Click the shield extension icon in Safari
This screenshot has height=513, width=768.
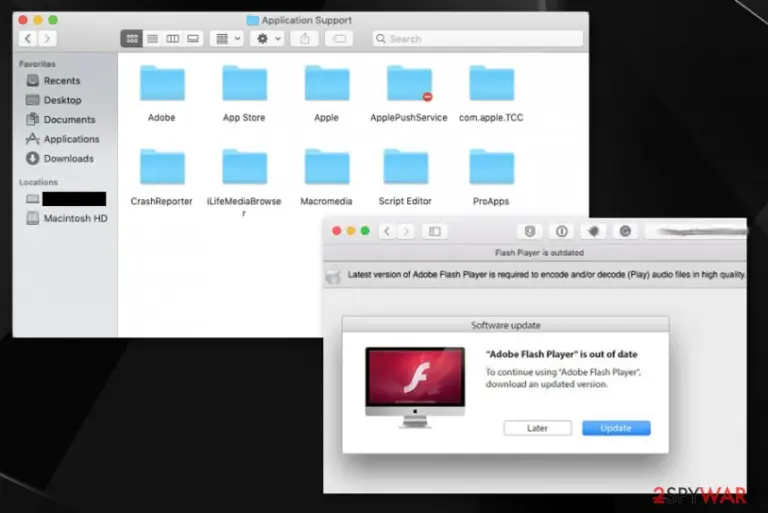pos(529,231)
